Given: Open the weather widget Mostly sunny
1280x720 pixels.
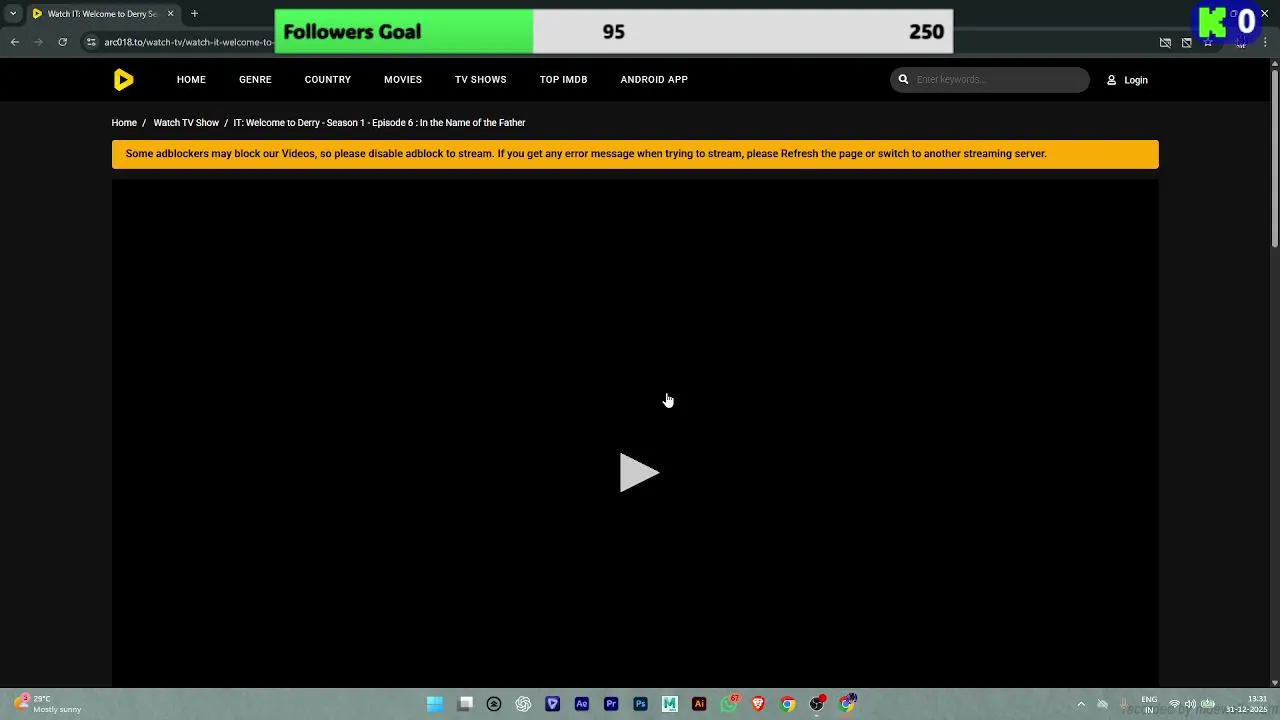Looking at the screenshot, I should pos(48,704).
